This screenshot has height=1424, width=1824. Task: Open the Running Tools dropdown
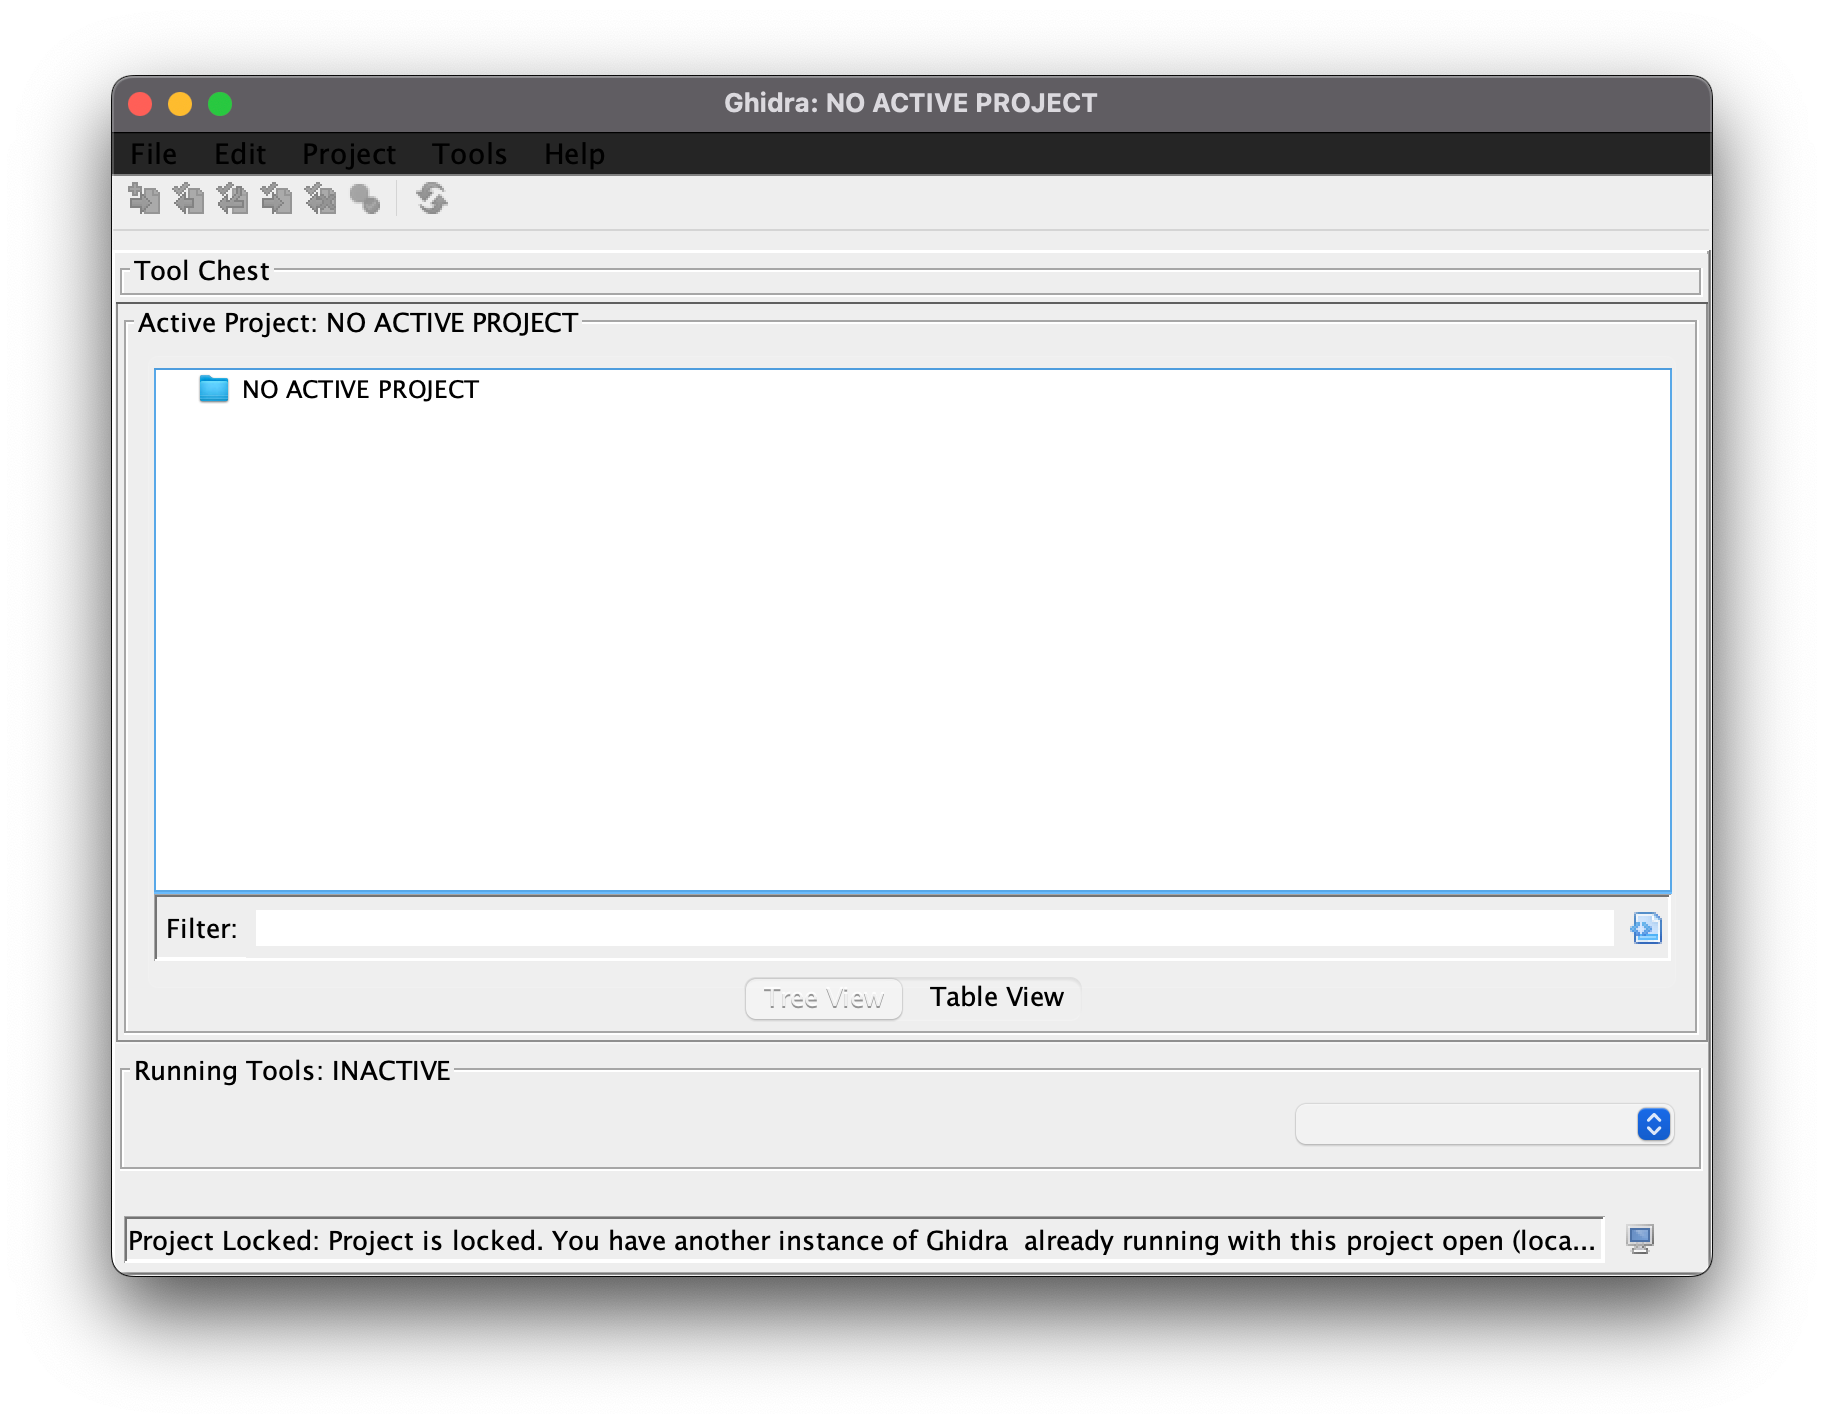[1484, 1124]
